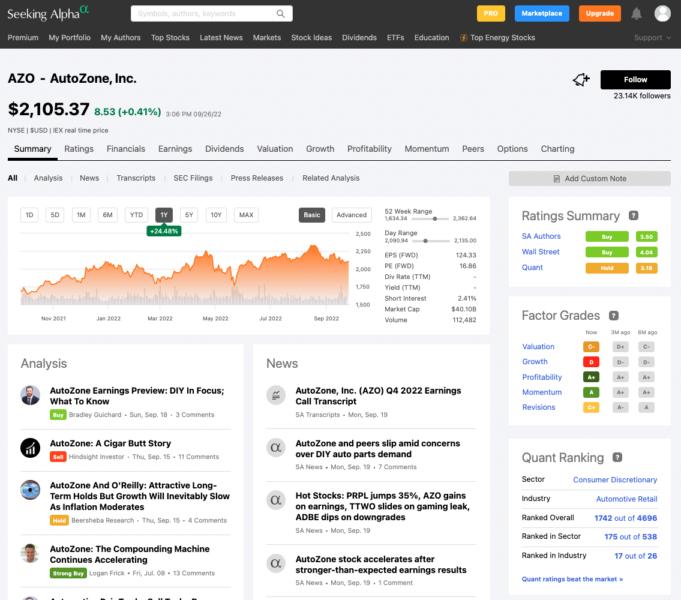This screenshot has height=600, width=681.
Task: Select the 5D chart range
Action: click(55, 215)
